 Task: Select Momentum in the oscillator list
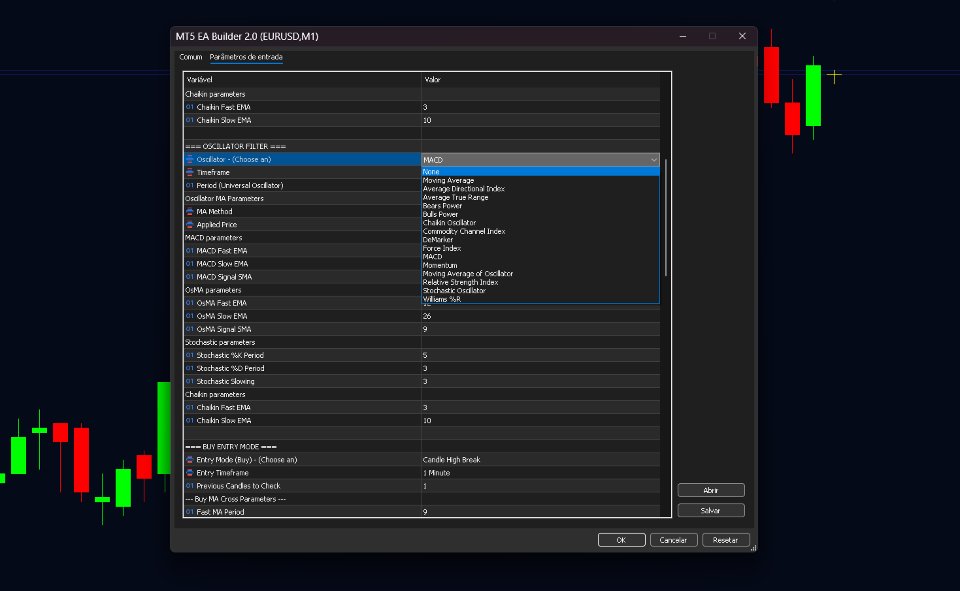540,266
